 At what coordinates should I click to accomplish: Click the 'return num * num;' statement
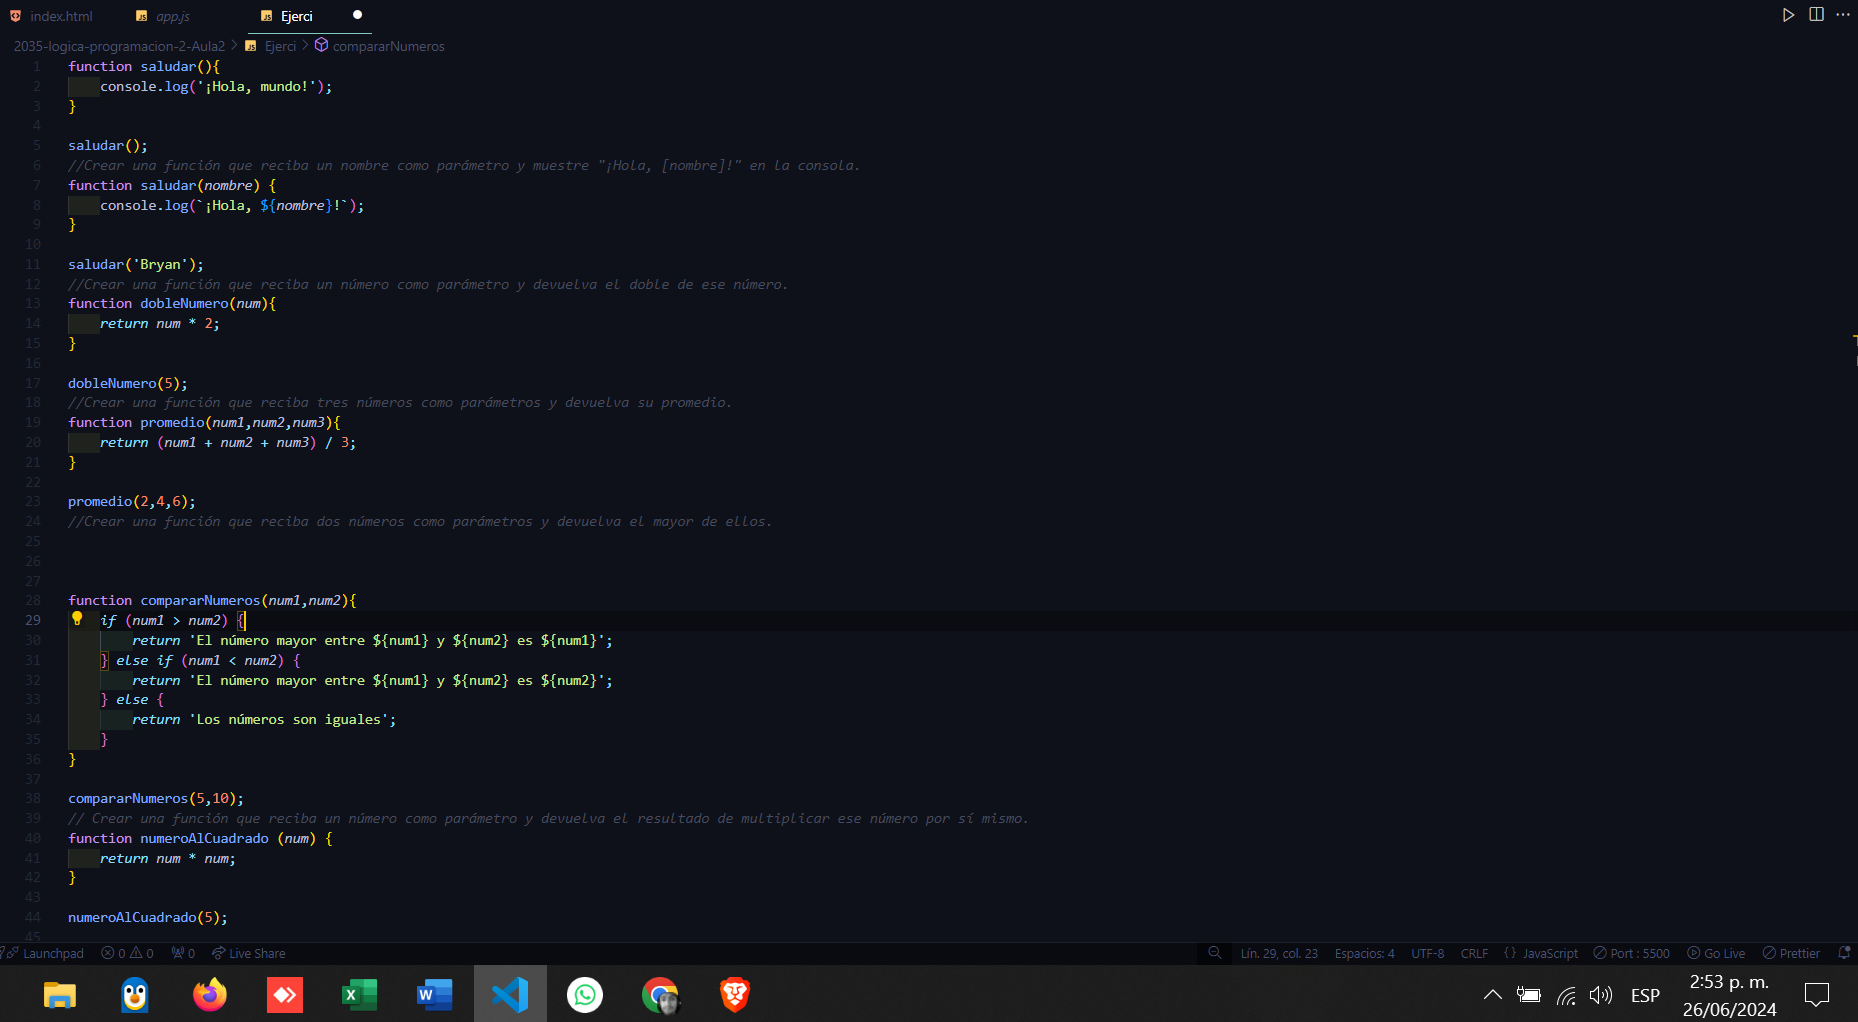coord(168,858)
